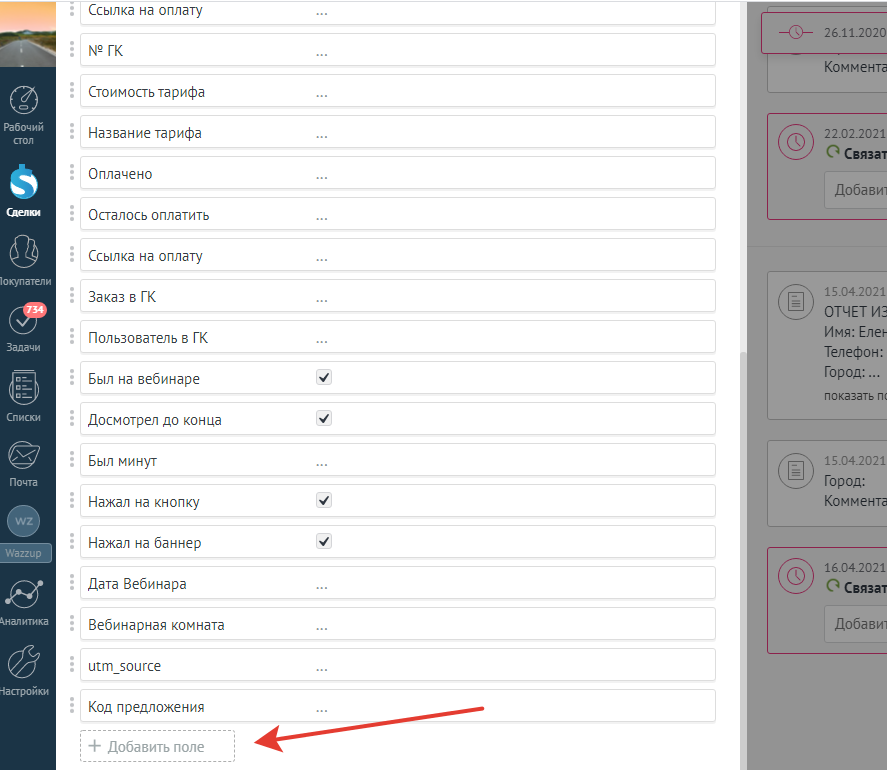This screenshot has height=770, width=887.
Task: Click the Добавить поле button
Action: point(158,747)
